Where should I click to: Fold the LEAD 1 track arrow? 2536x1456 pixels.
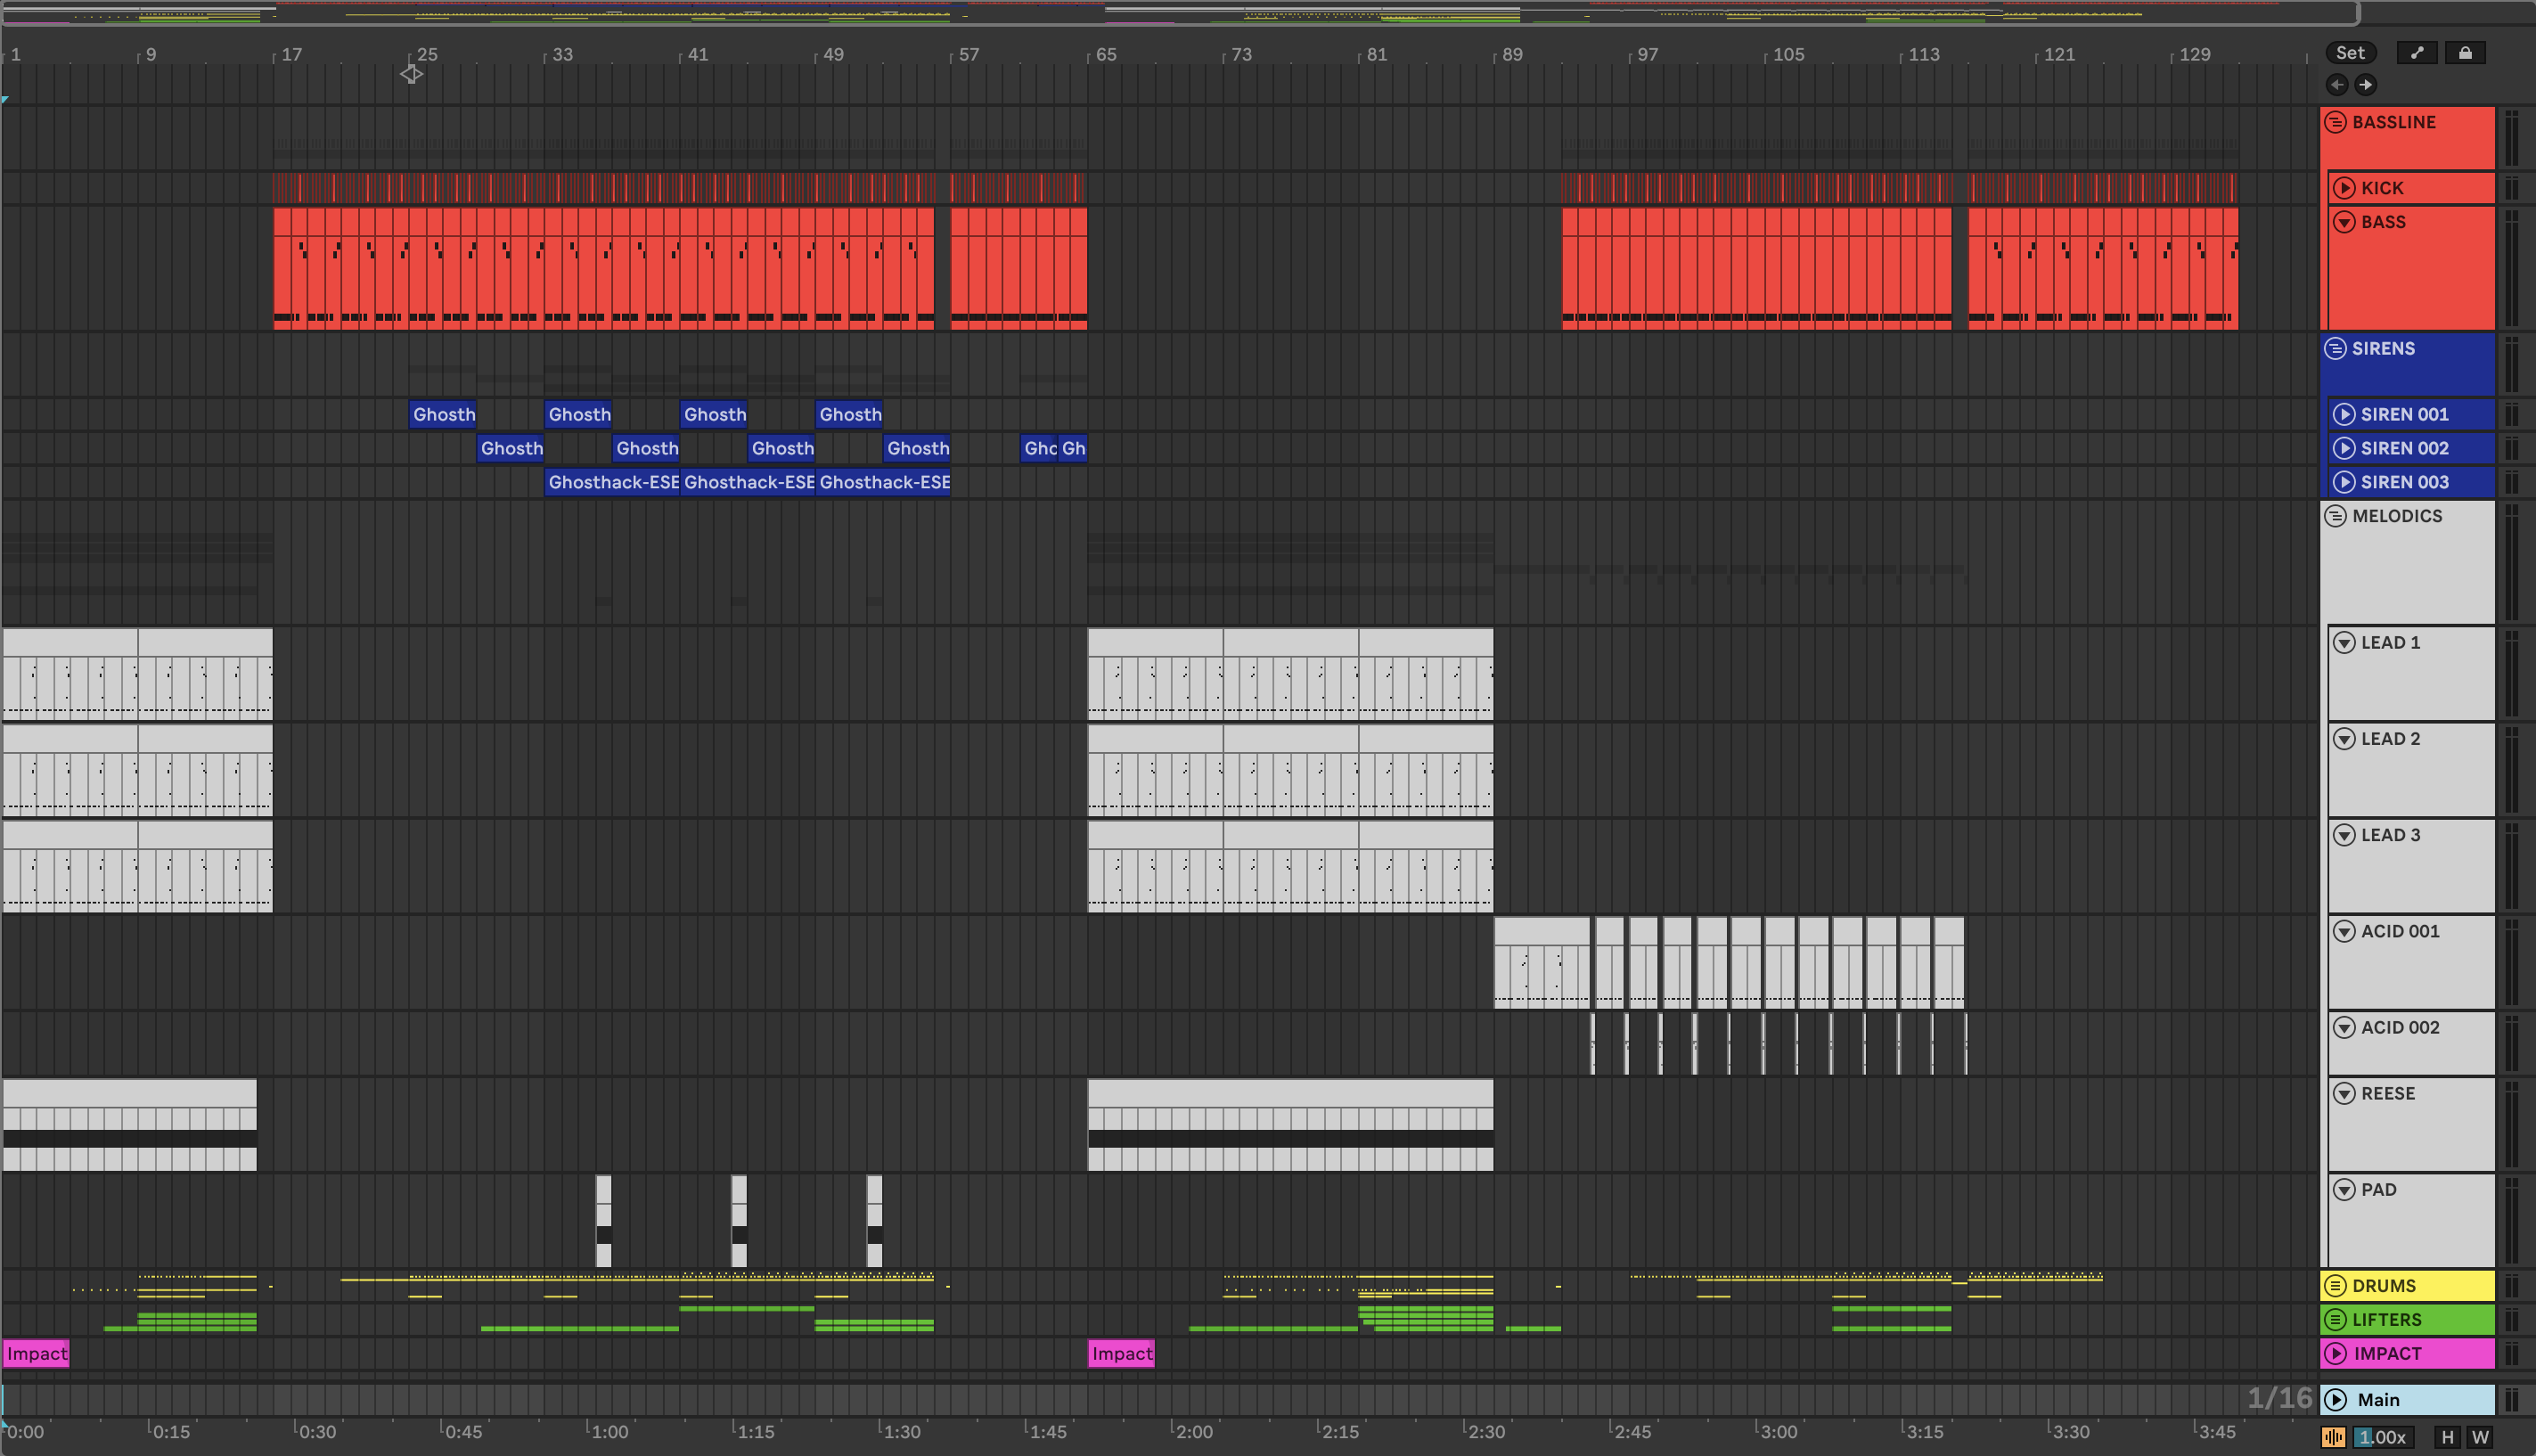coord(2344,643)
